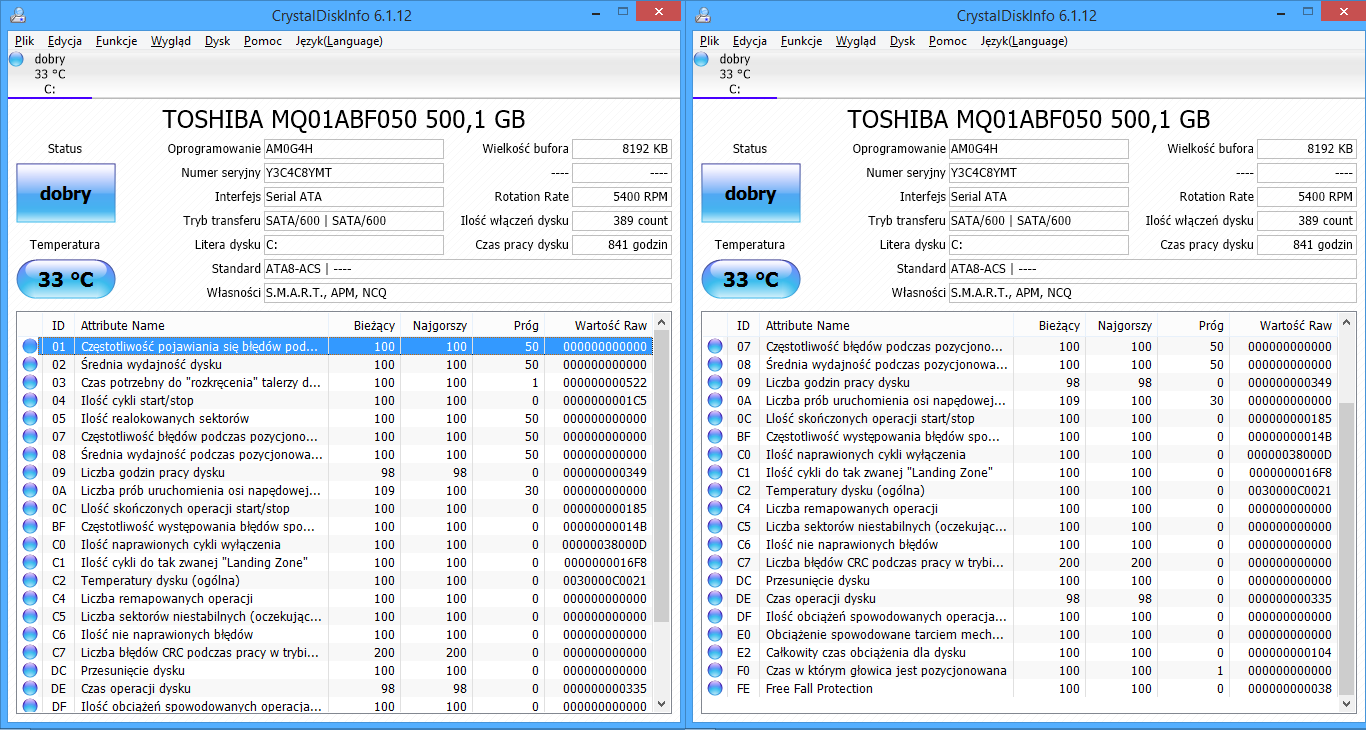Click CrystalDiskInfo app icon in left title bar
Screen dimensions: 1366x730
coord(19,14)
